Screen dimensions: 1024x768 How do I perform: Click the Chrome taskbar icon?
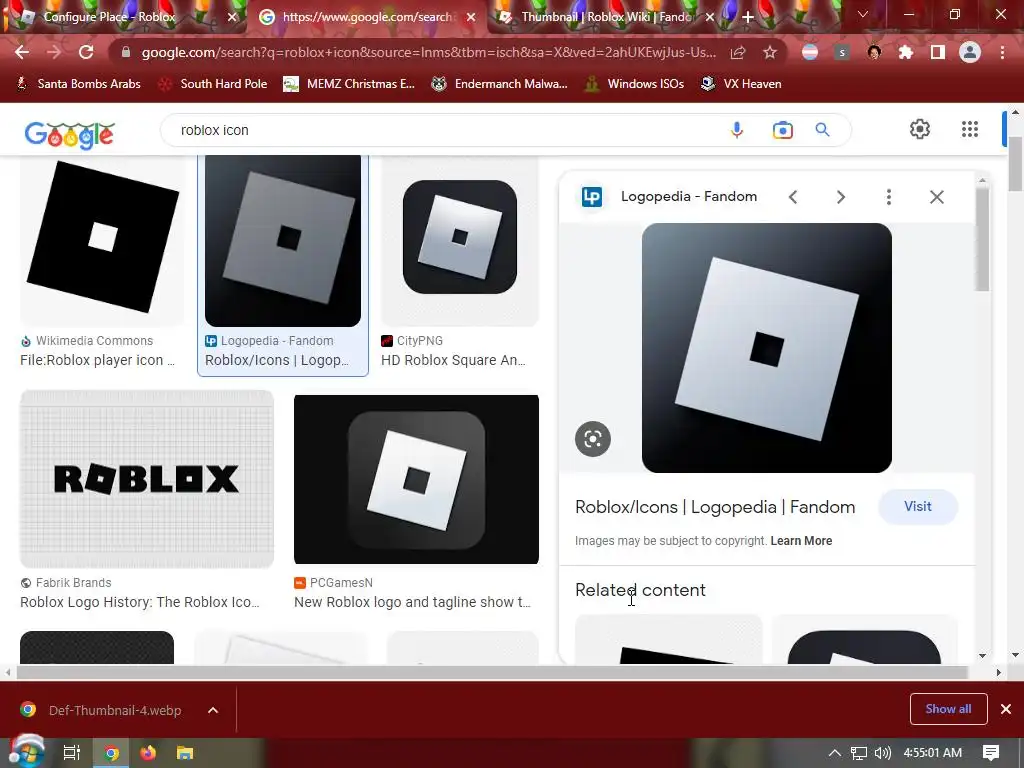112,753
